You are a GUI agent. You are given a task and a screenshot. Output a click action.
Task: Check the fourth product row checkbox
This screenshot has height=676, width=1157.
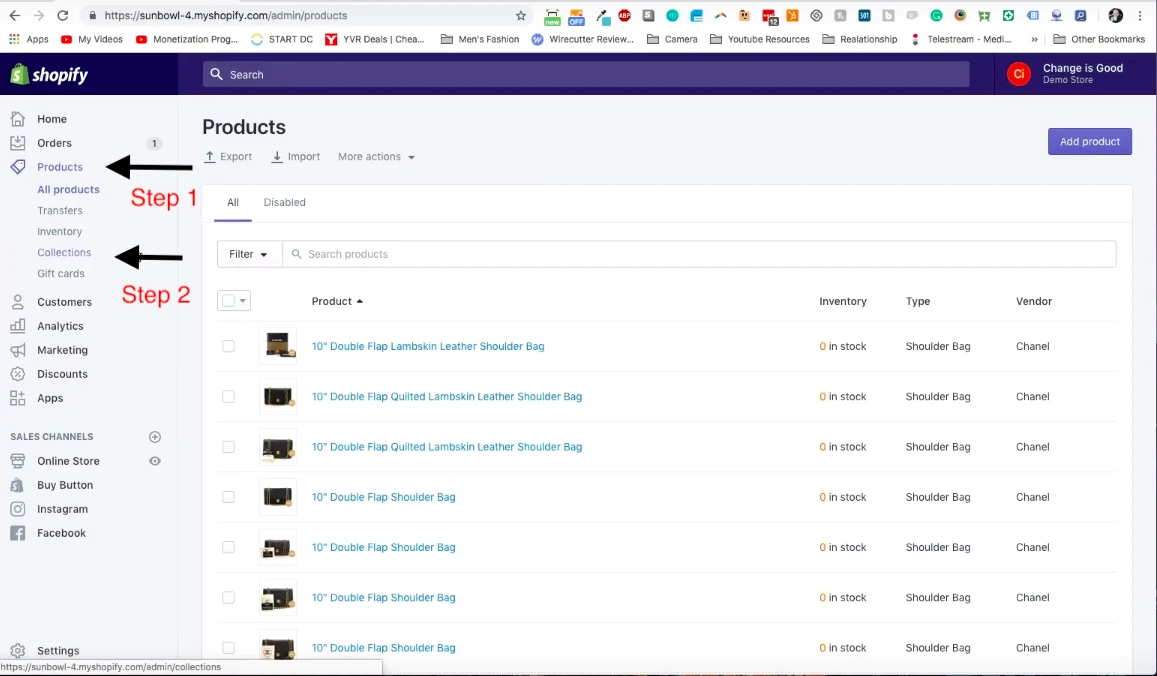point(228,497)
